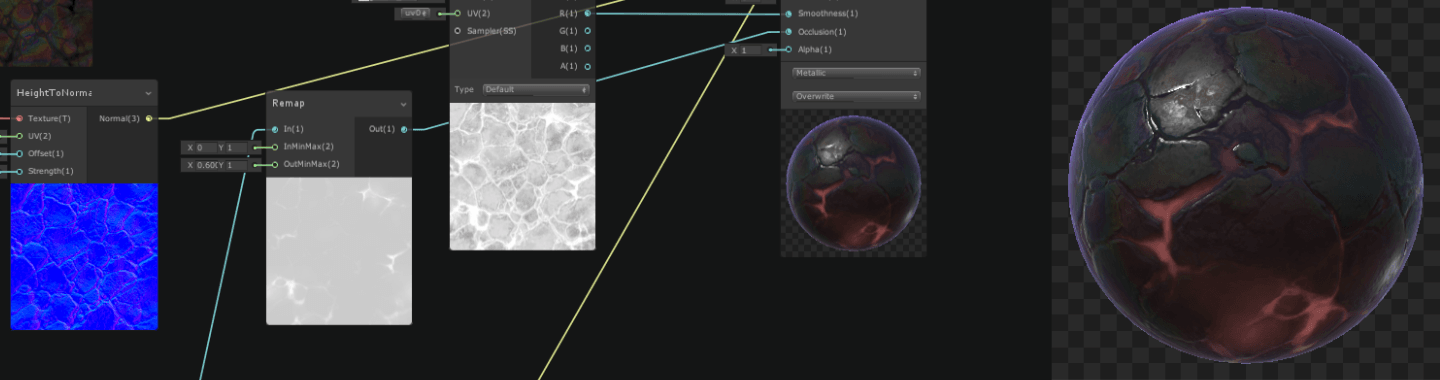This screenshot has height=380, width=1440.
Task: Click the Normal(3) output port
Action: (149, 119)
